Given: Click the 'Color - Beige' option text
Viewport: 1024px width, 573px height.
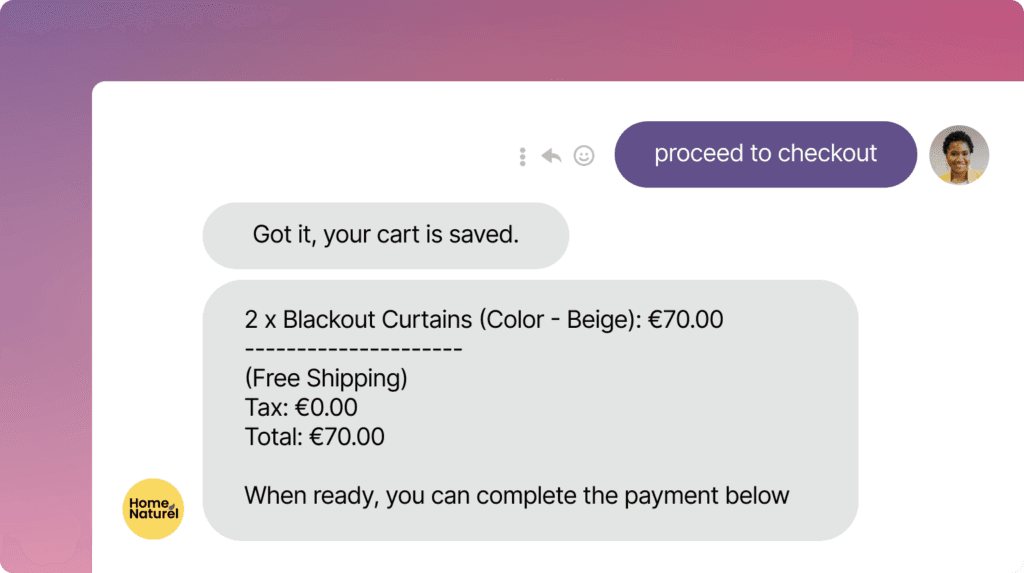Looking at the screenshot, I should pyautogui.click(x=559, y=319).
